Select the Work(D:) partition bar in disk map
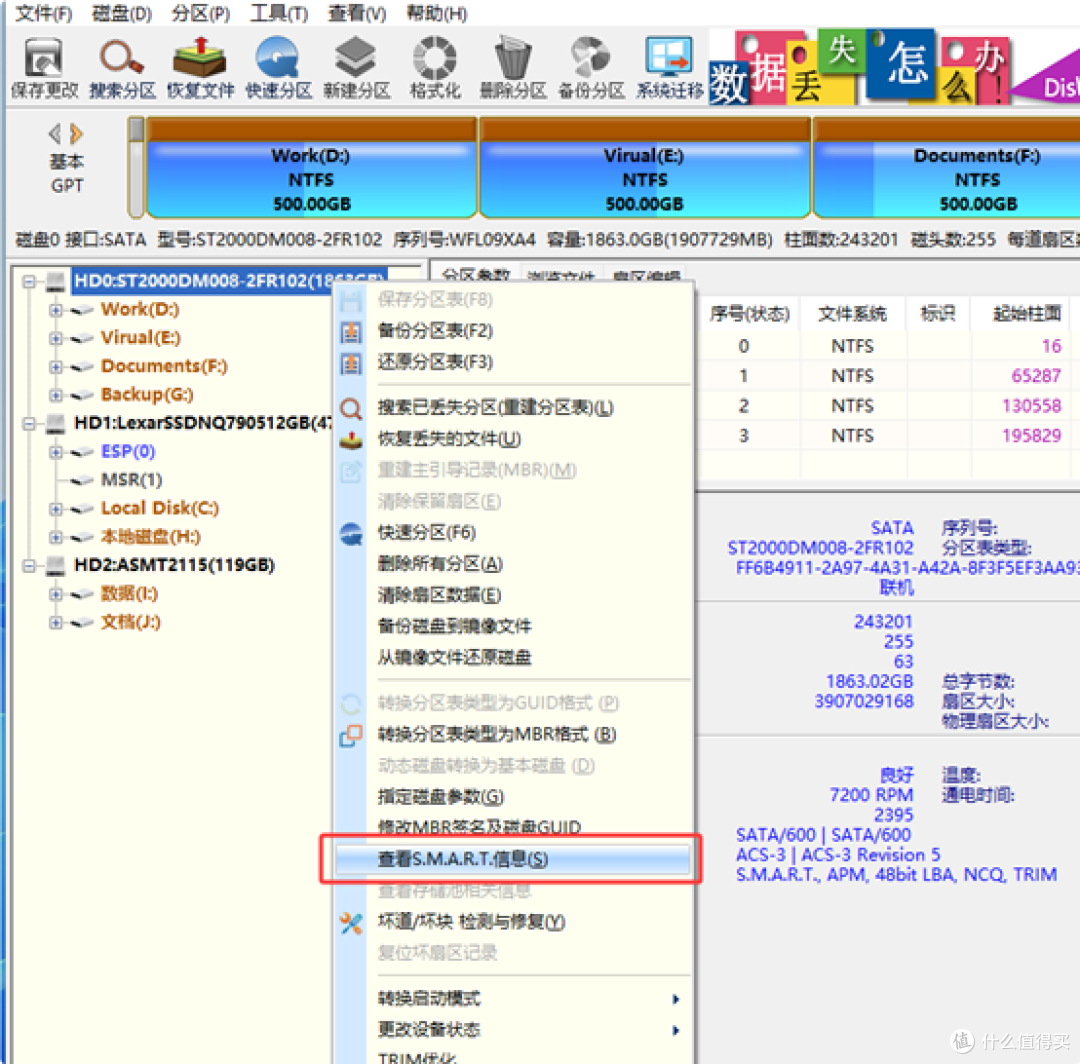The image size is (1080, 1064). point(311,167)
